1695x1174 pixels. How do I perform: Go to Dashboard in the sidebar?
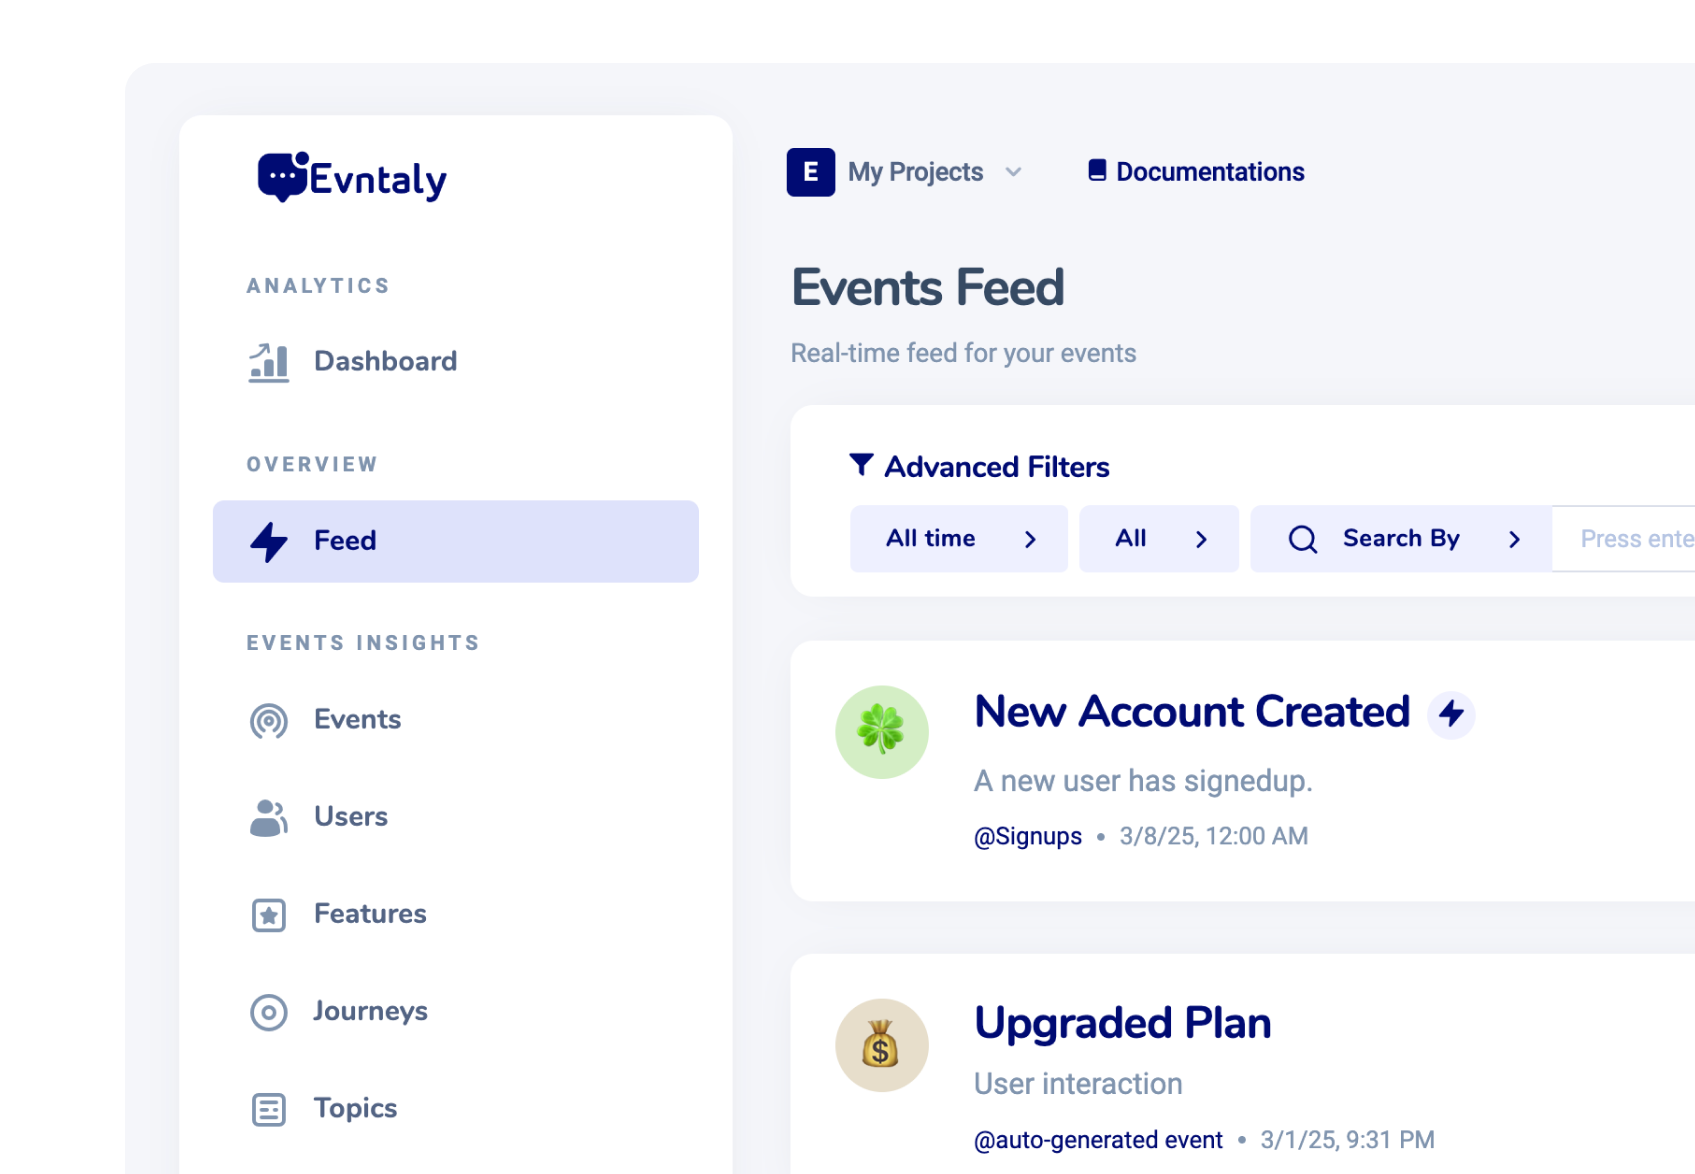tap(385, 361)
